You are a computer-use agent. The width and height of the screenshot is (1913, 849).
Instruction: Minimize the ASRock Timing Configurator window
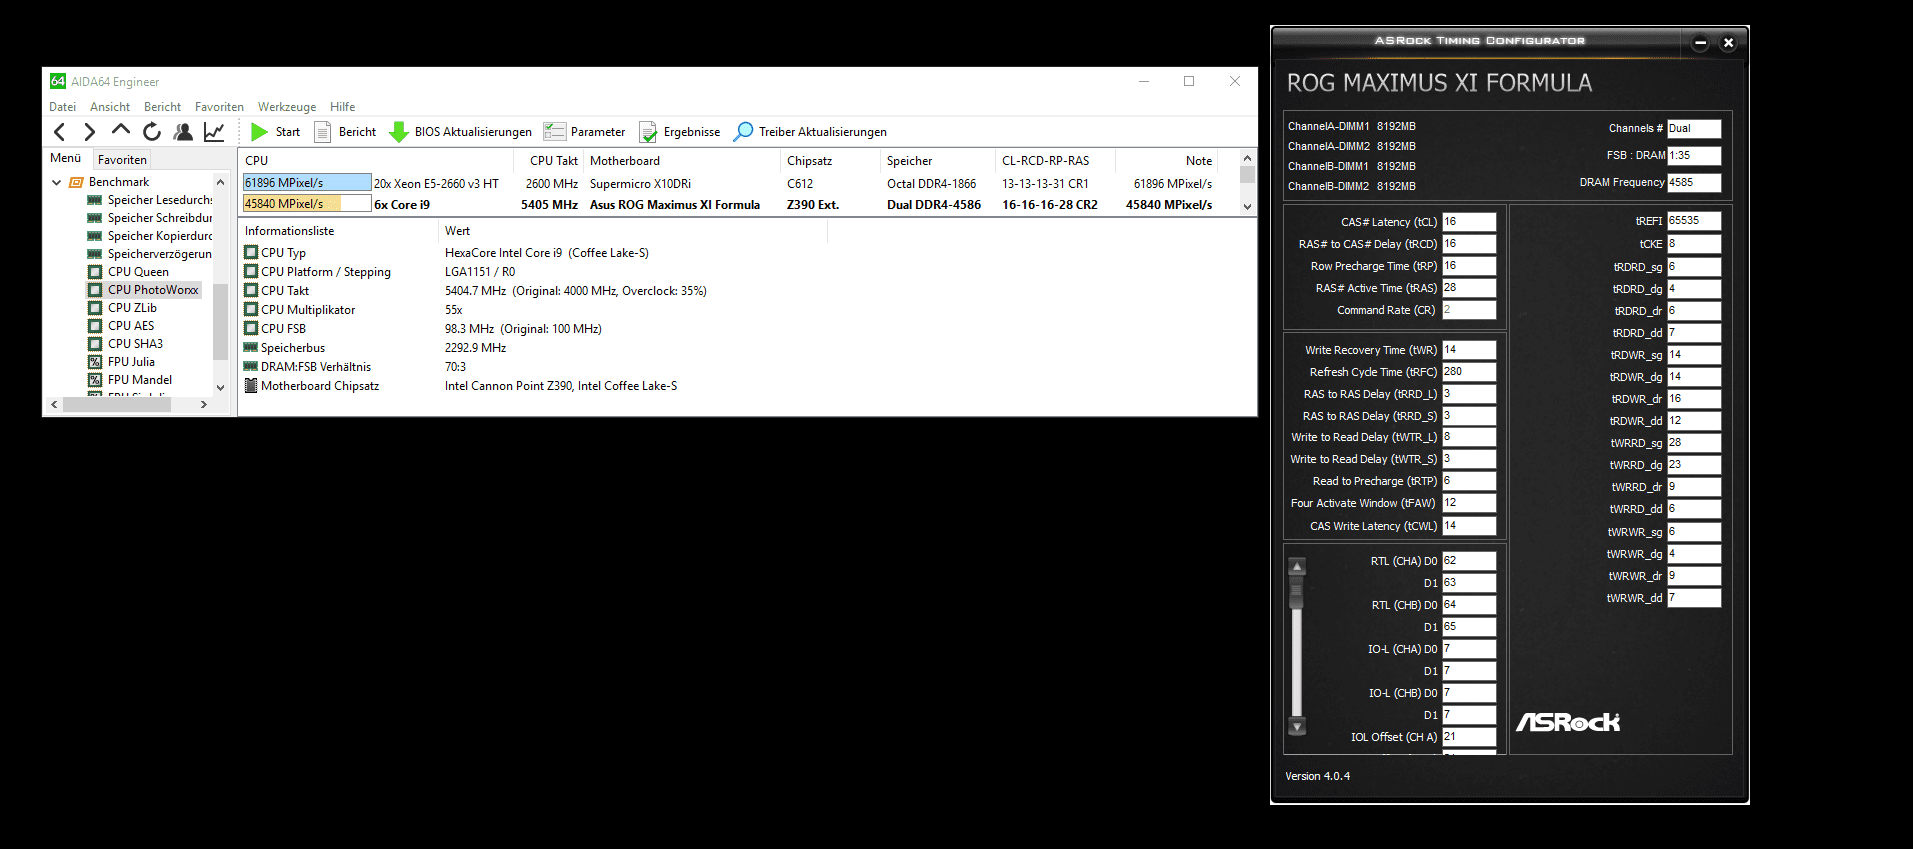coord(1700,43)
